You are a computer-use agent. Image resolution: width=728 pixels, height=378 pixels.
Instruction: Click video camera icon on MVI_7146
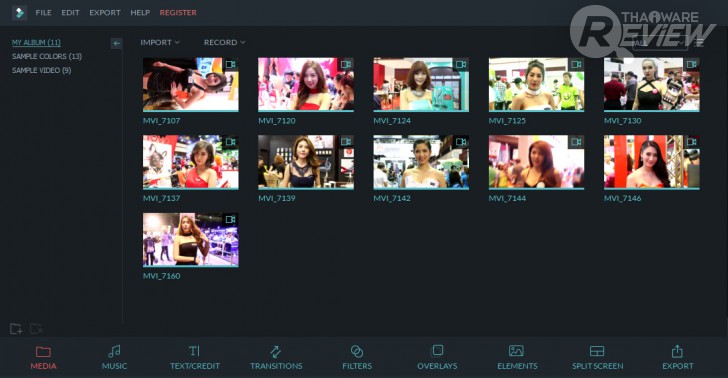tap(691, 142)
